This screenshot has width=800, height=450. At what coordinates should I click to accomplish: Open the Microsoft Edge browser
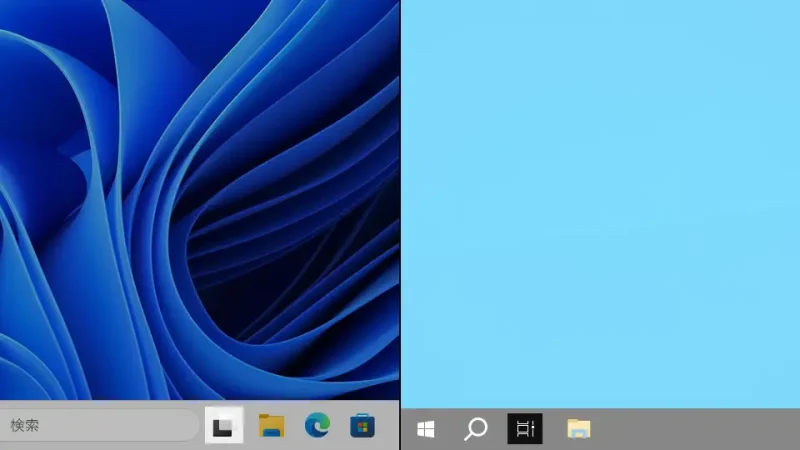(x=317, y=427)
